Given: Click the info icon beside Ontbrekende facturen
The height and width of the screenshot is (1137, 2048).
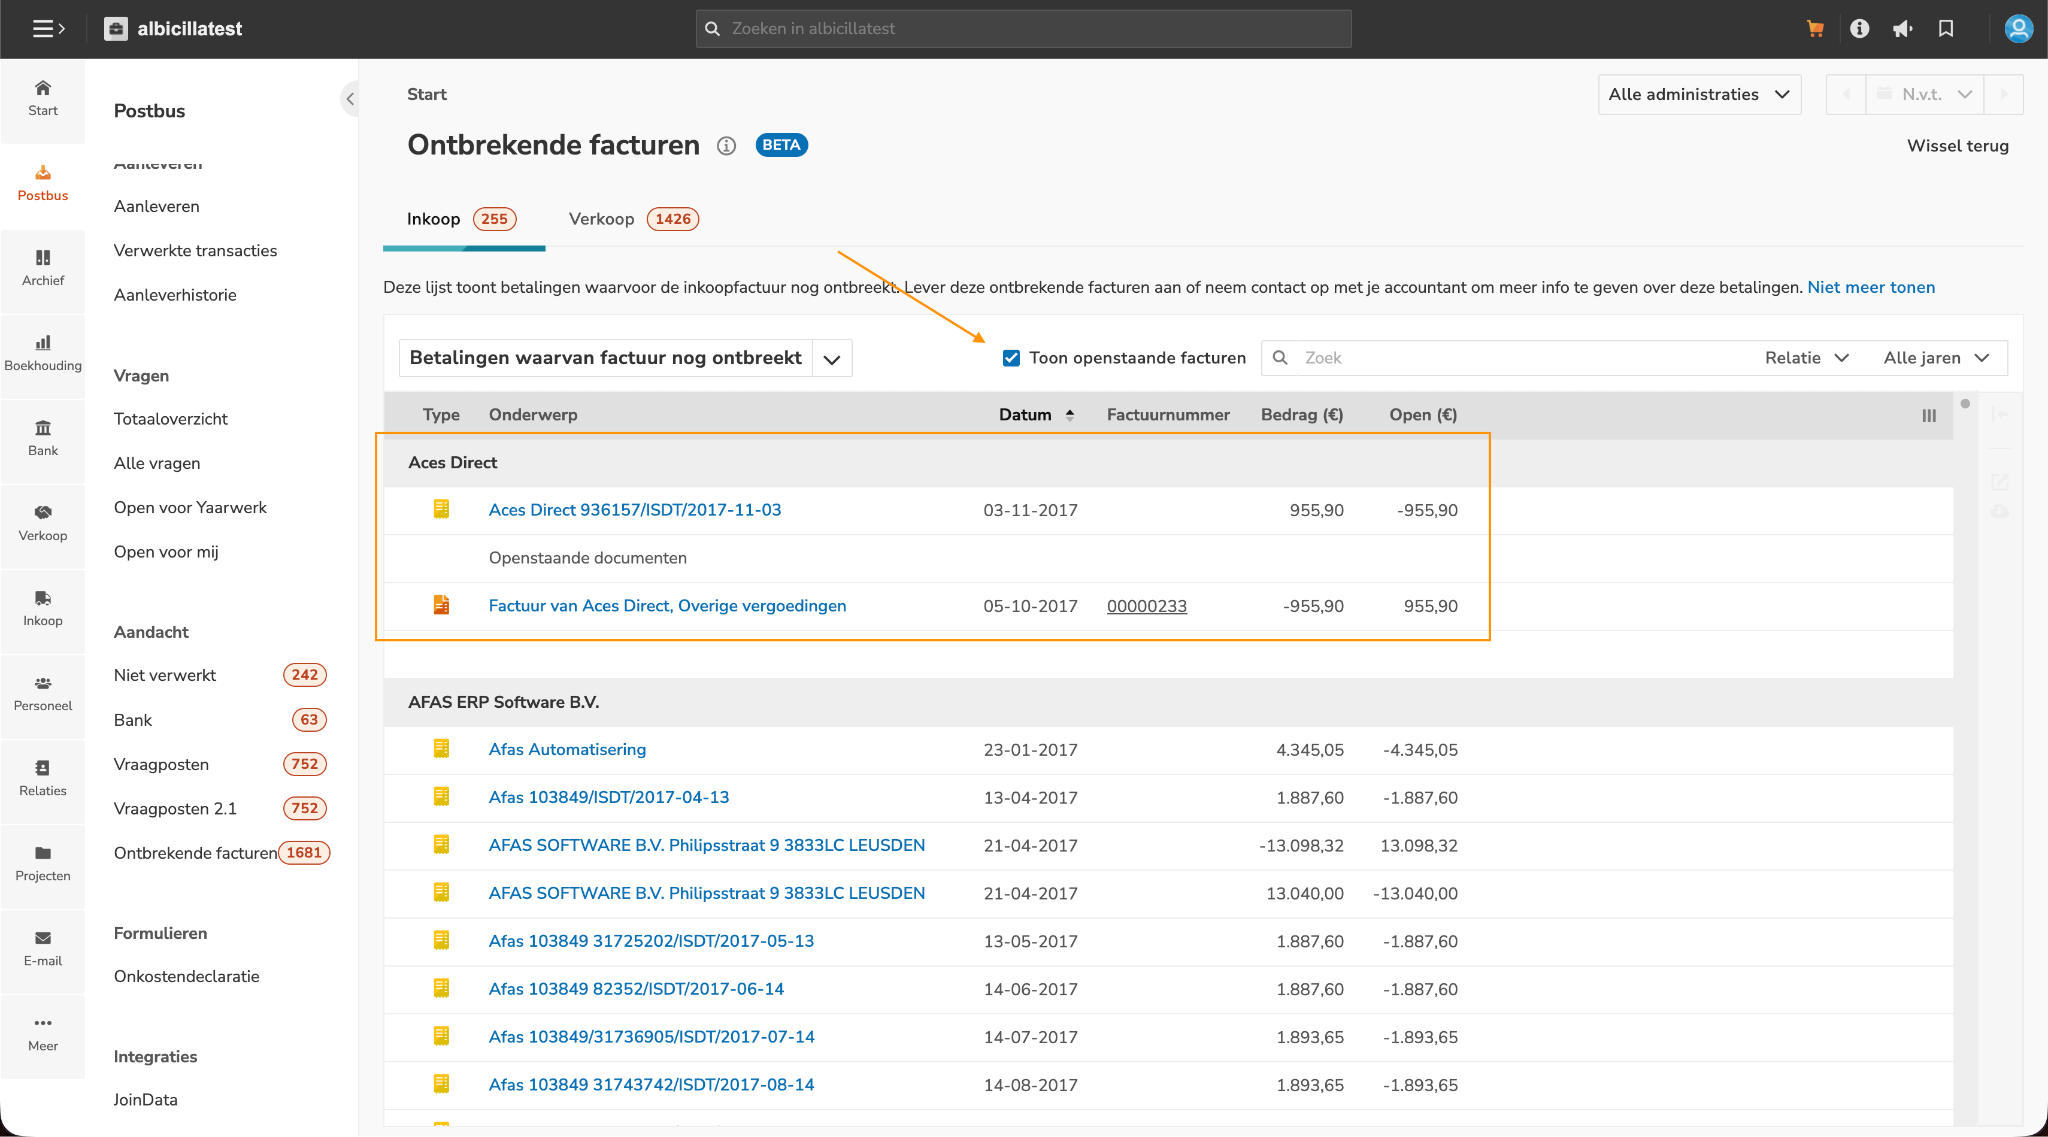Looking at the screenshot, I should pyautogui.click(x=727, y=146).
